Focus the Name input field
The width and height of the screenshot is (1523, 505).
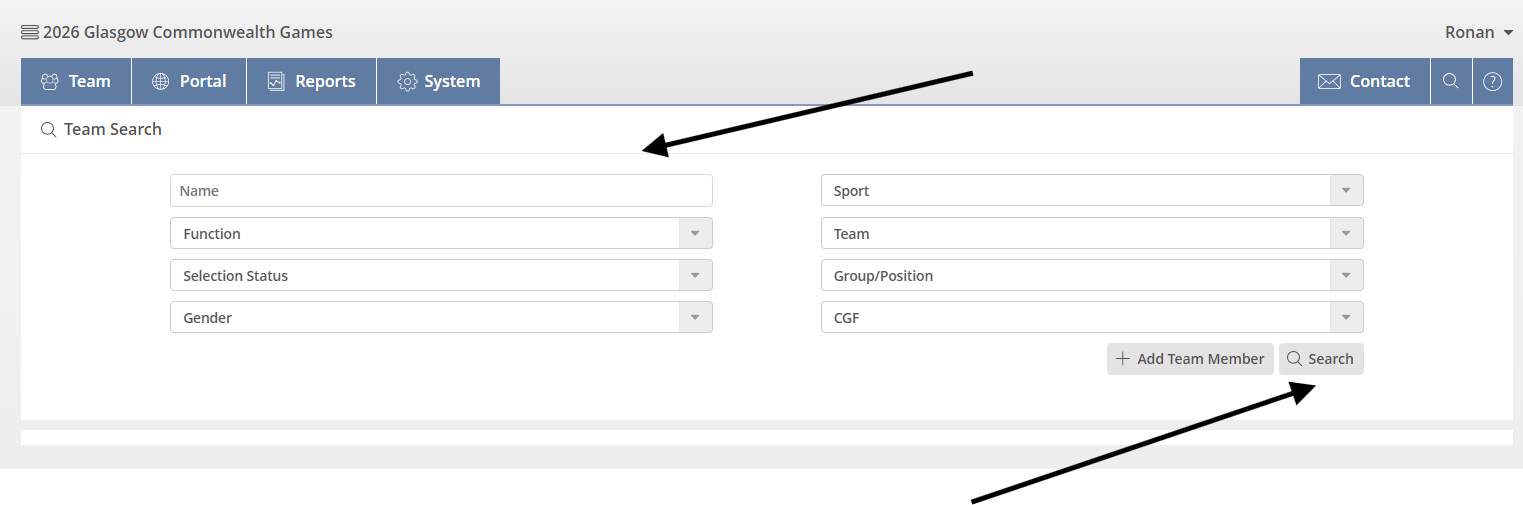click(441, 191)
